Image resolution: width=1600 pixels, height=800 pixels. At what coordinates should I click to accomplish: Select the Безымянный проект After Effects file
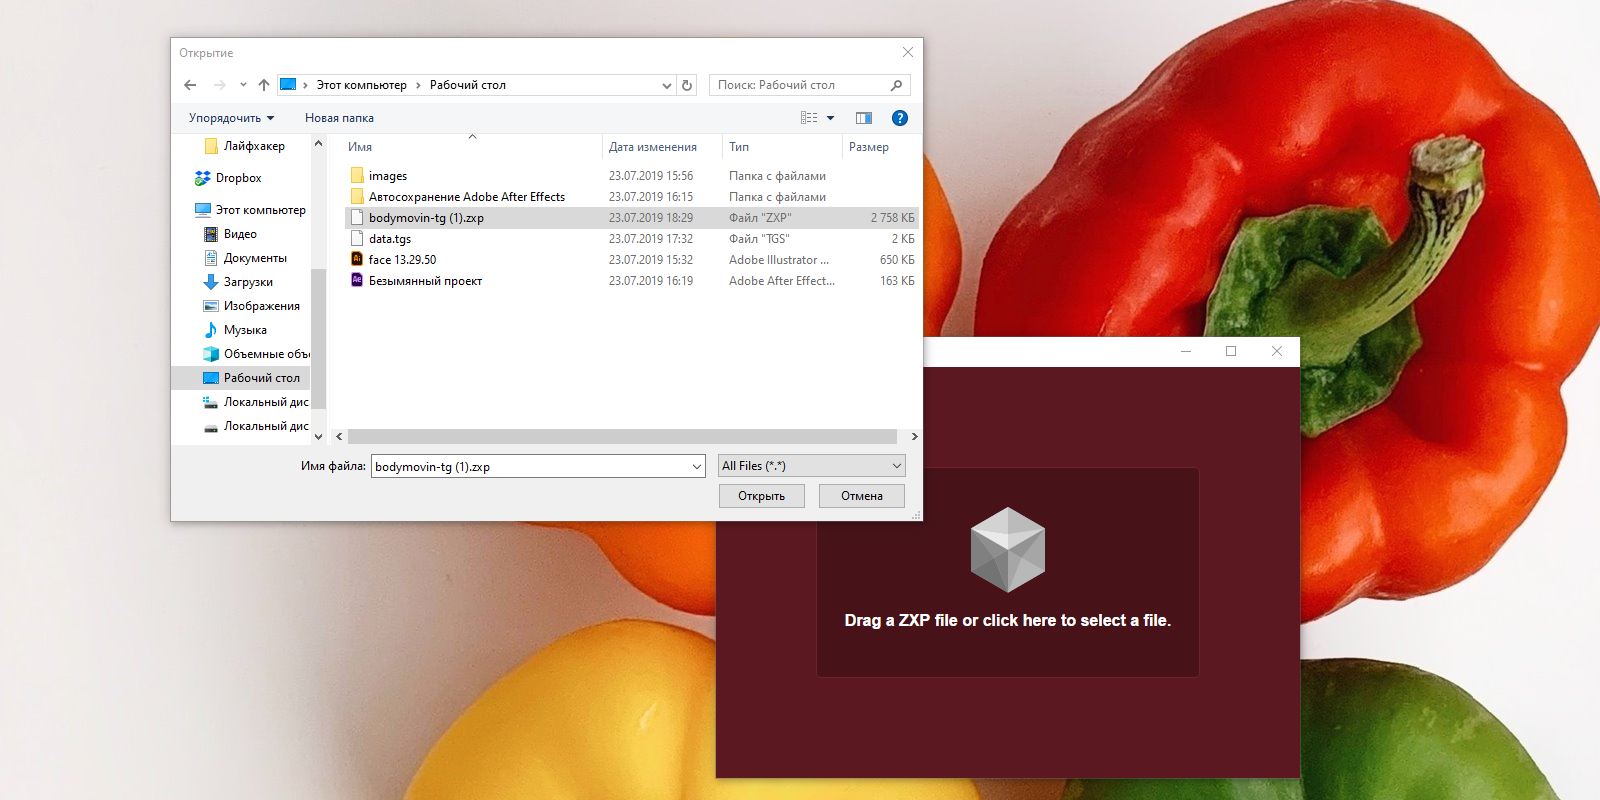pos(632,281)
